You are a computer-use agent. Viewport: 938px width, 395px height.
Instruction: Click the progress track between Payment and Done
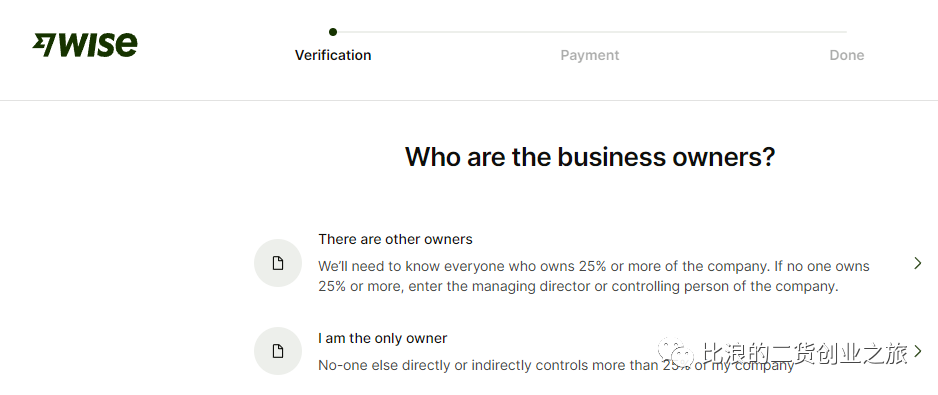pos(718,32)
